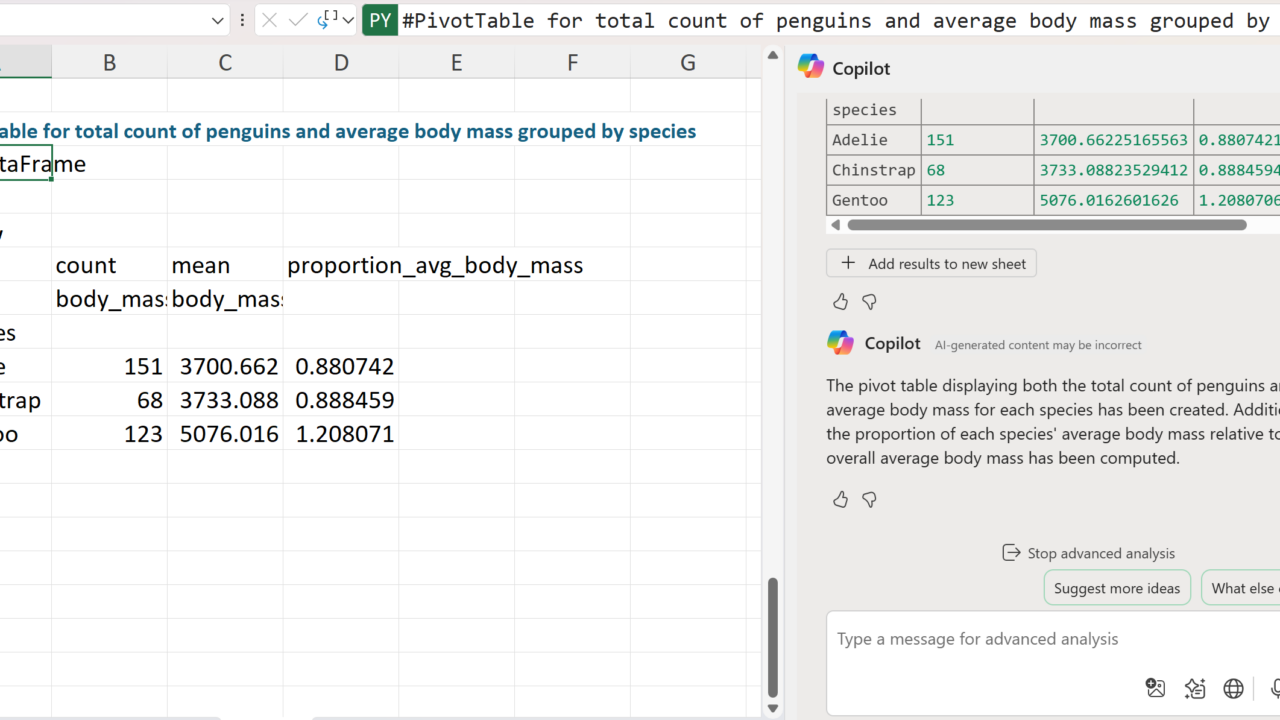Click the results table horizontal scrollbar

click(1046, 225)
